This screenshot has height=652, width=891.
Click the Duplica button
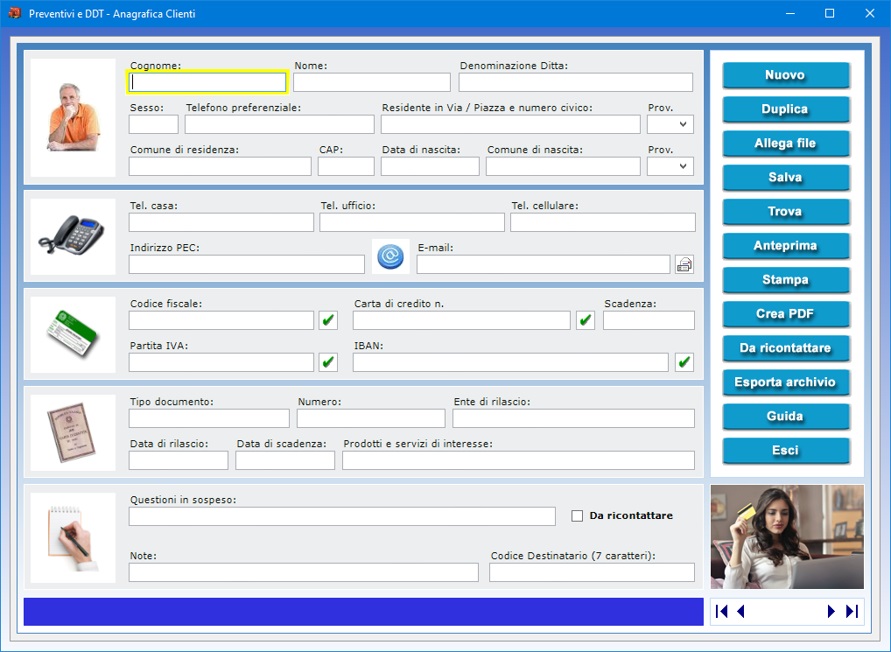785,109
